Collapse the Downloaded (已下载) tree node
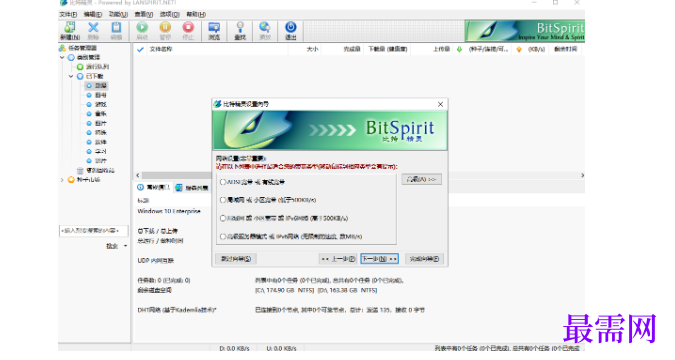The image size is (675, 360). 71,76
